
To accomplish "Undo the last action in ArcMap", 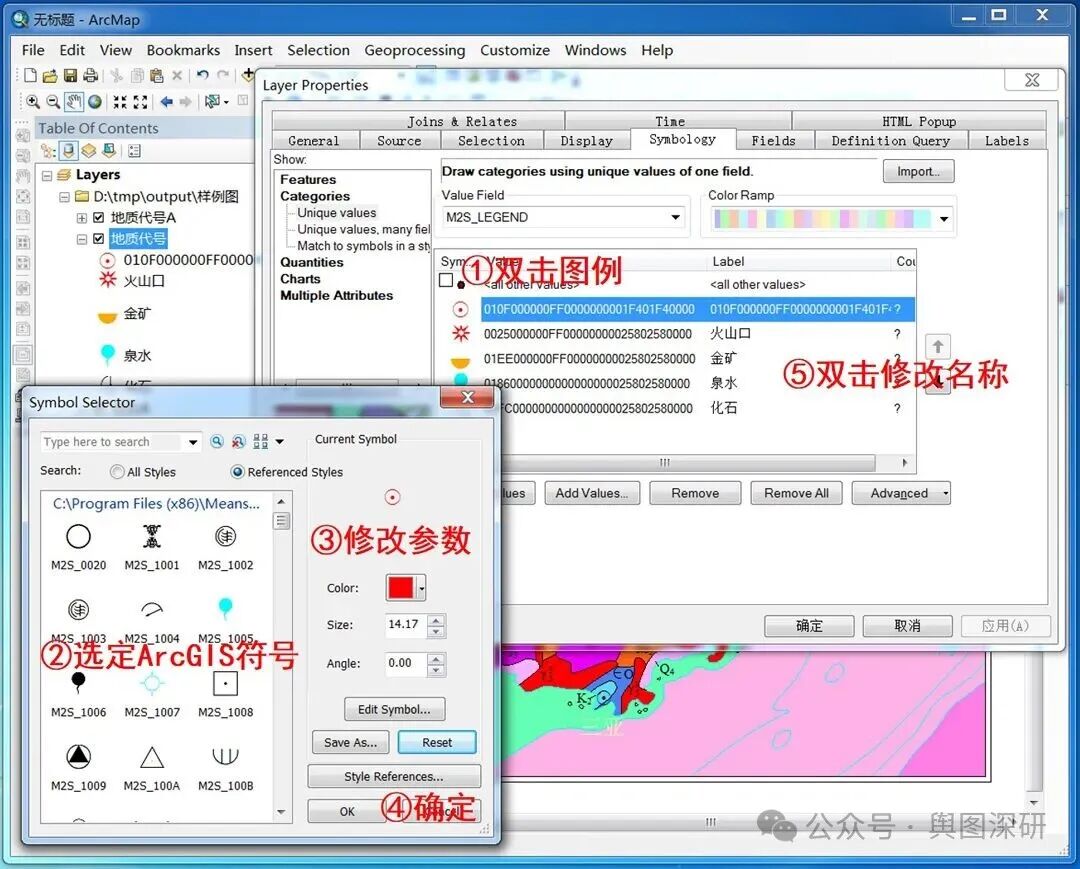I will coord(202,75).
